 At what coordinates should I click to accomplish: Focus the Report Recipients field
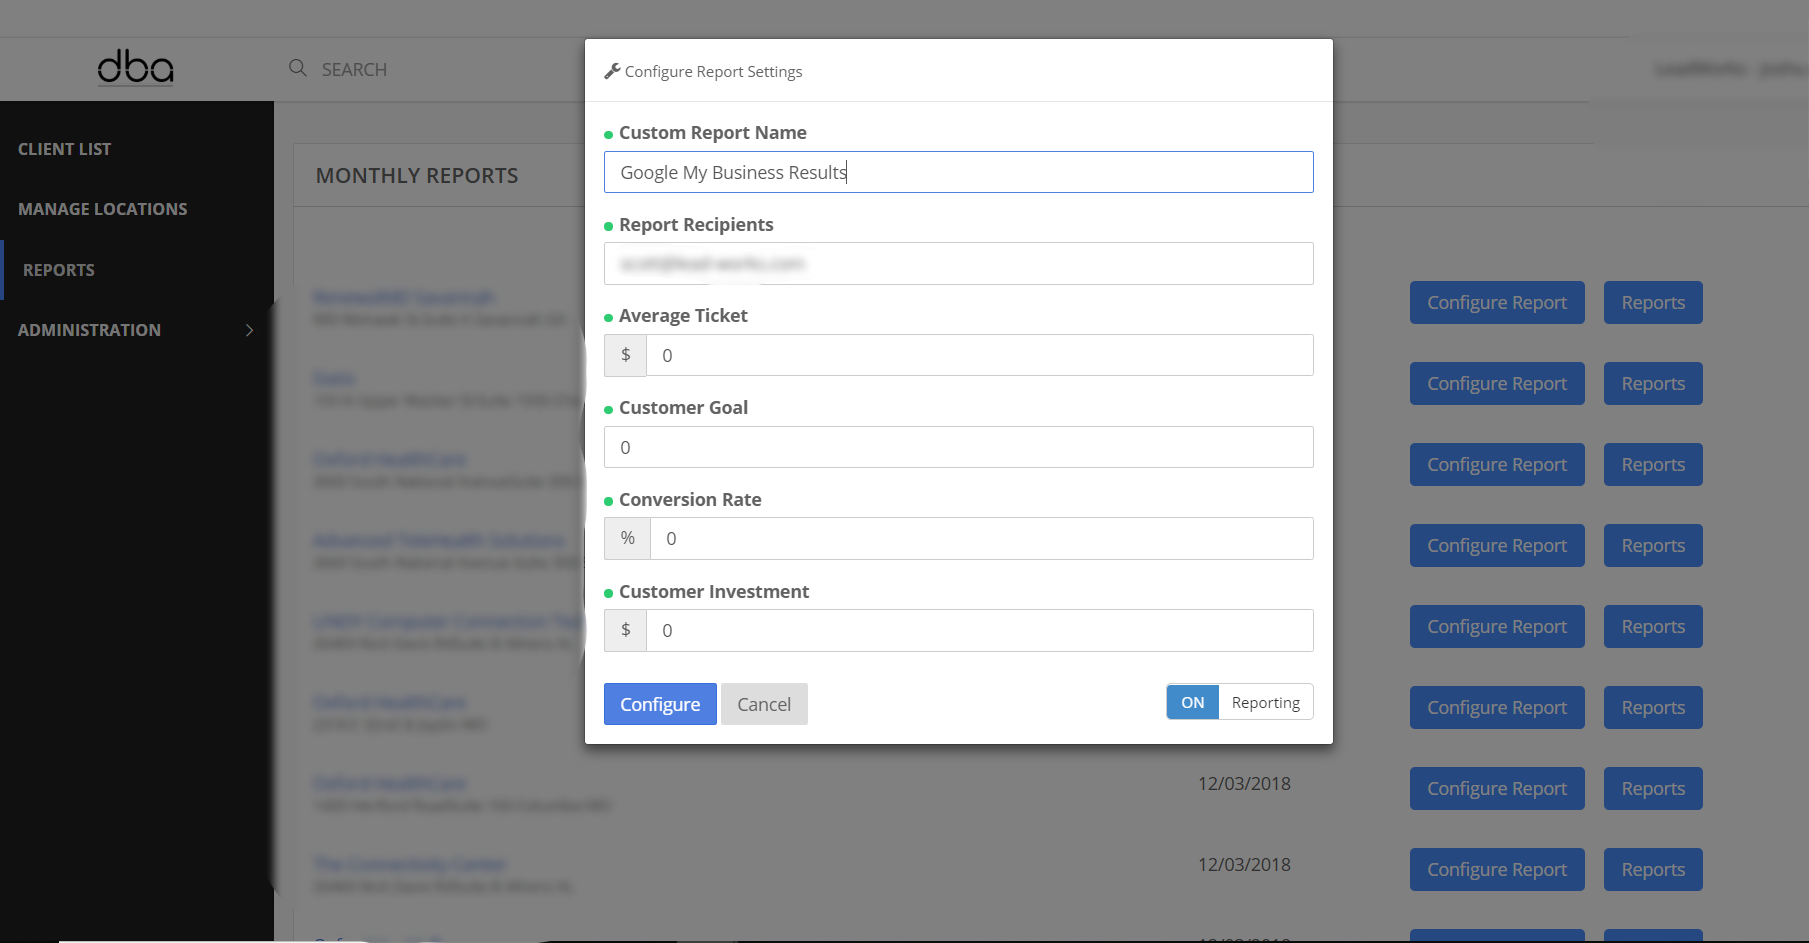(x=958, y=264)
